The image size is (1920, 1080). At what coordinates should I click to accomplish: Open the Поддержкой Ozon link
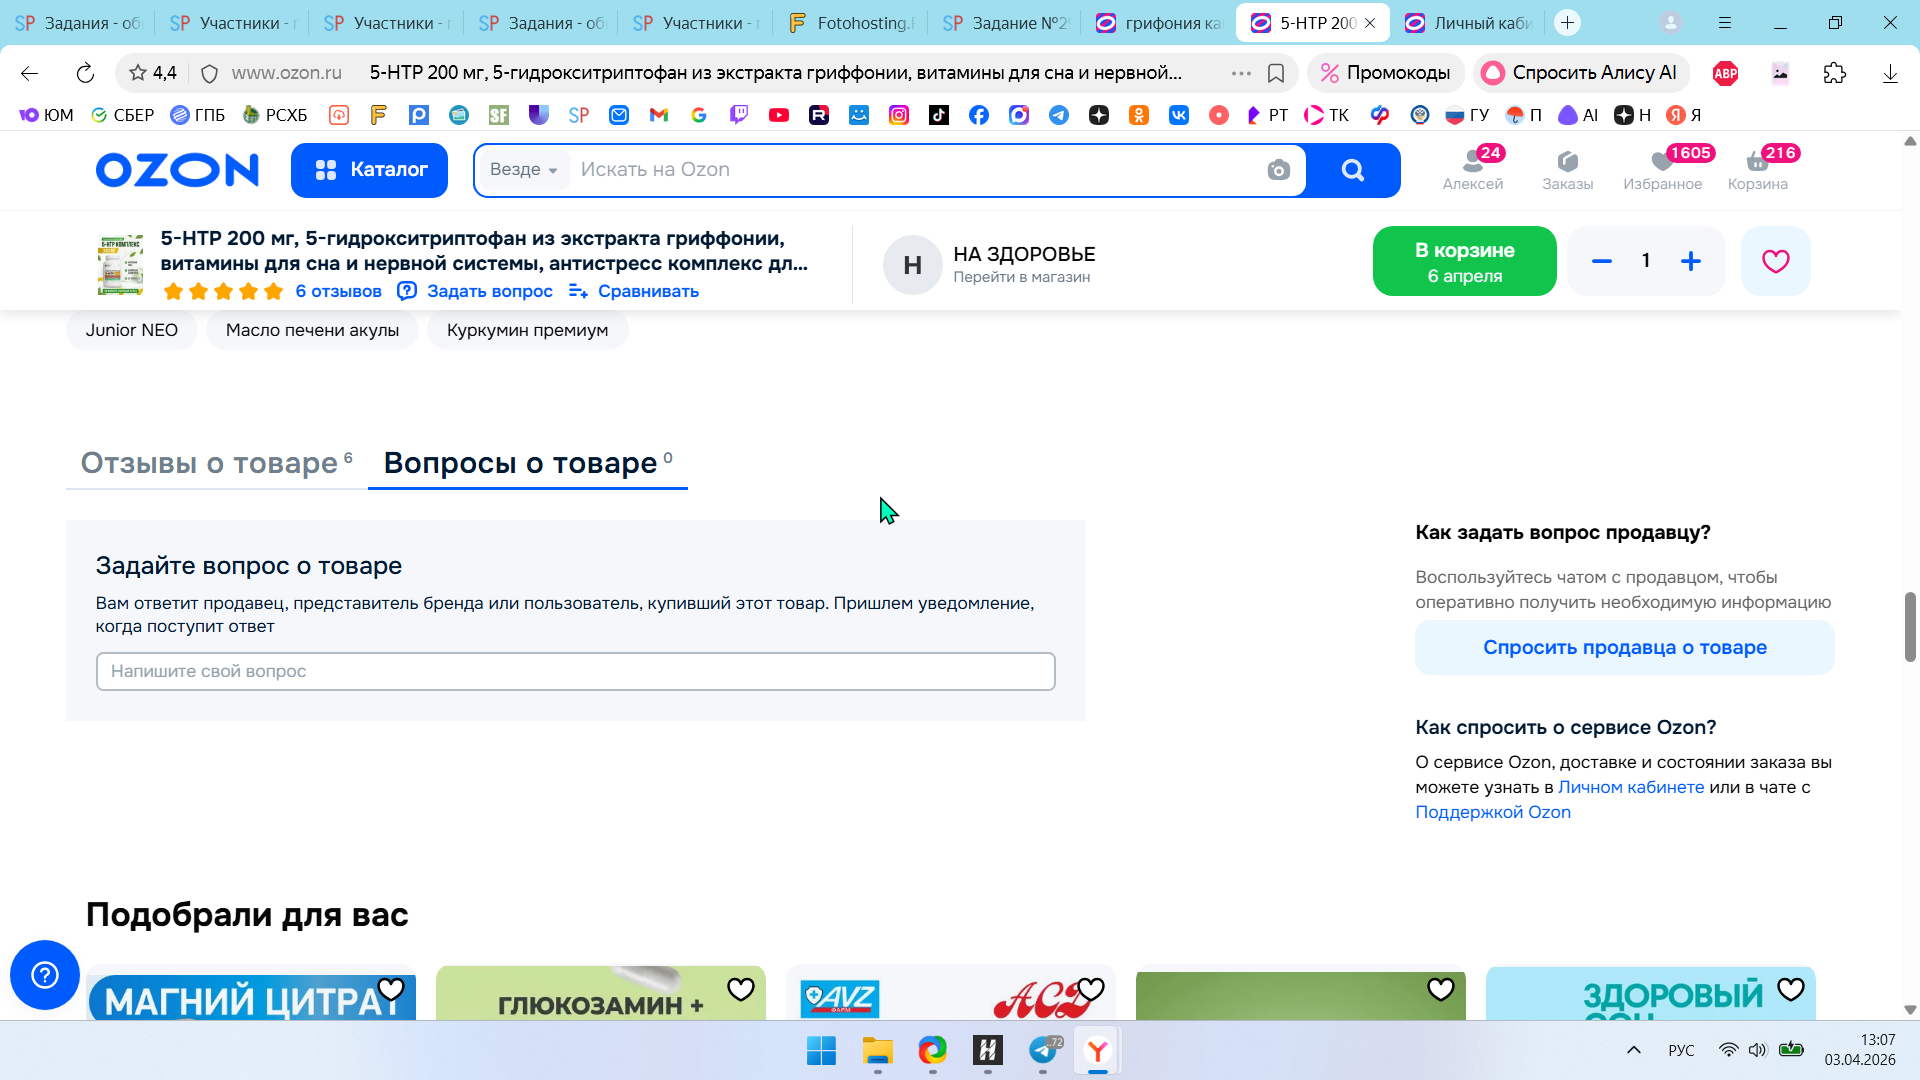pyautogui.click(x=1492, y=812)
